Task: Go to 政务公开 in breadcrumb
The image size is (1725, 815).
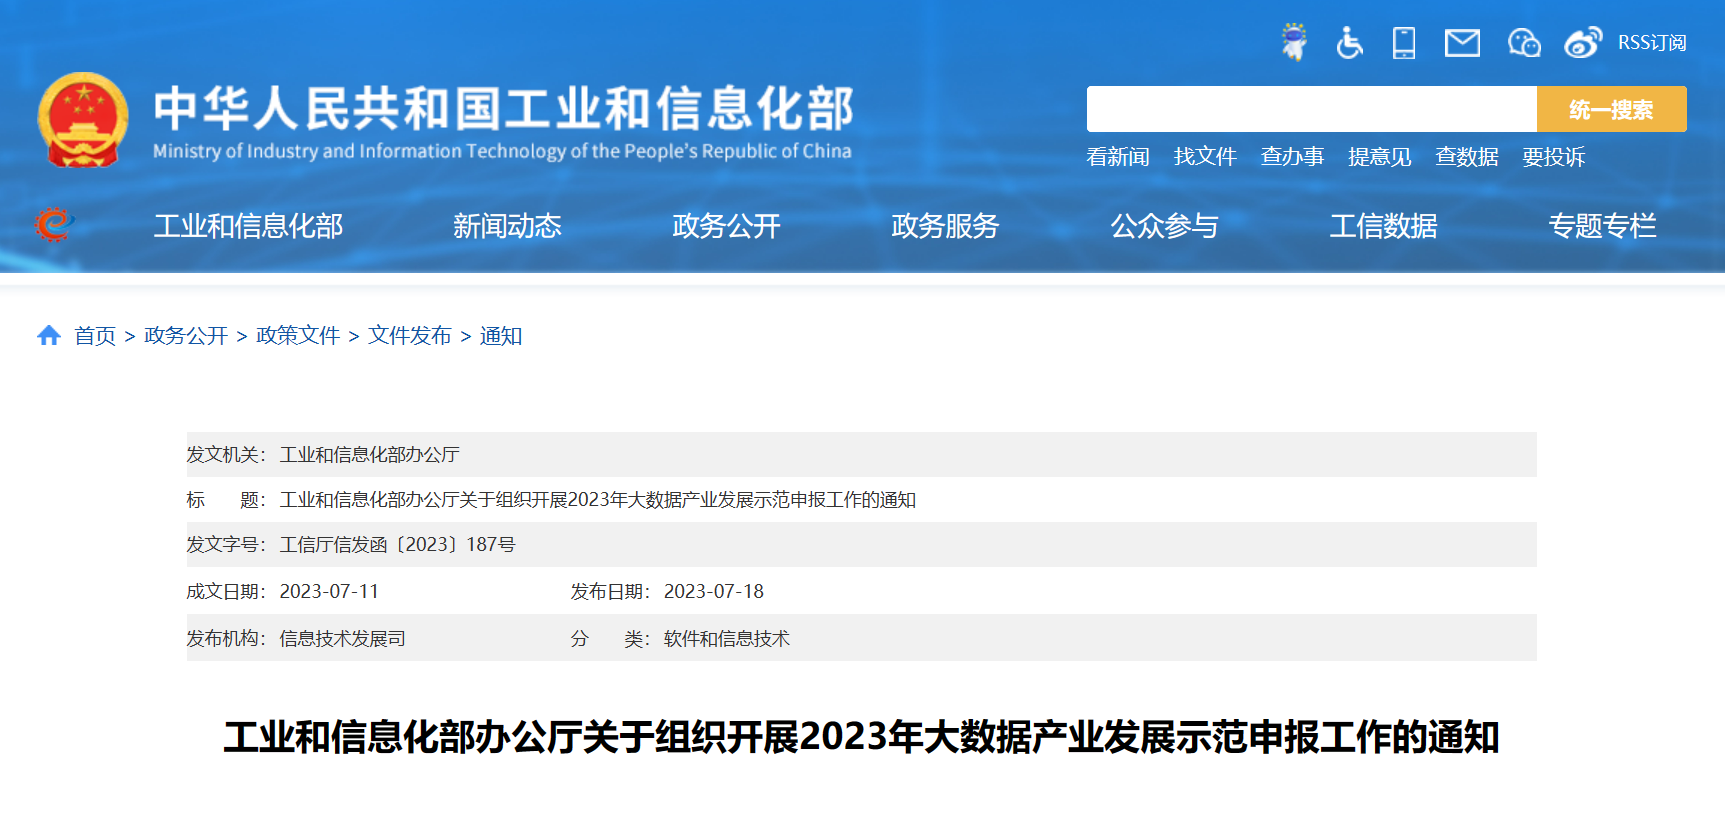Action: pyautogui.click(x=186, y=336)
